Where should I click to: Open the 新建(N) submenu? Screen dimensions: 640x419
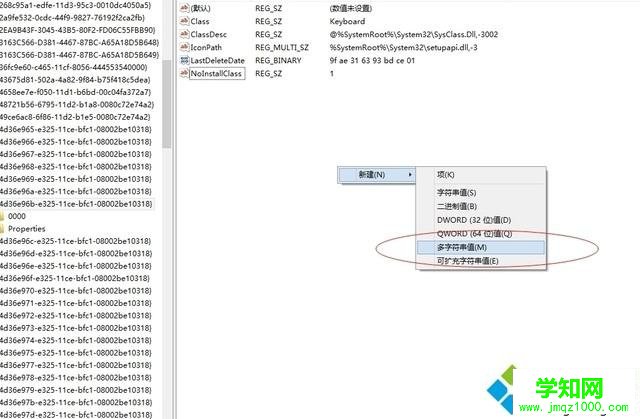pos(376,175)
